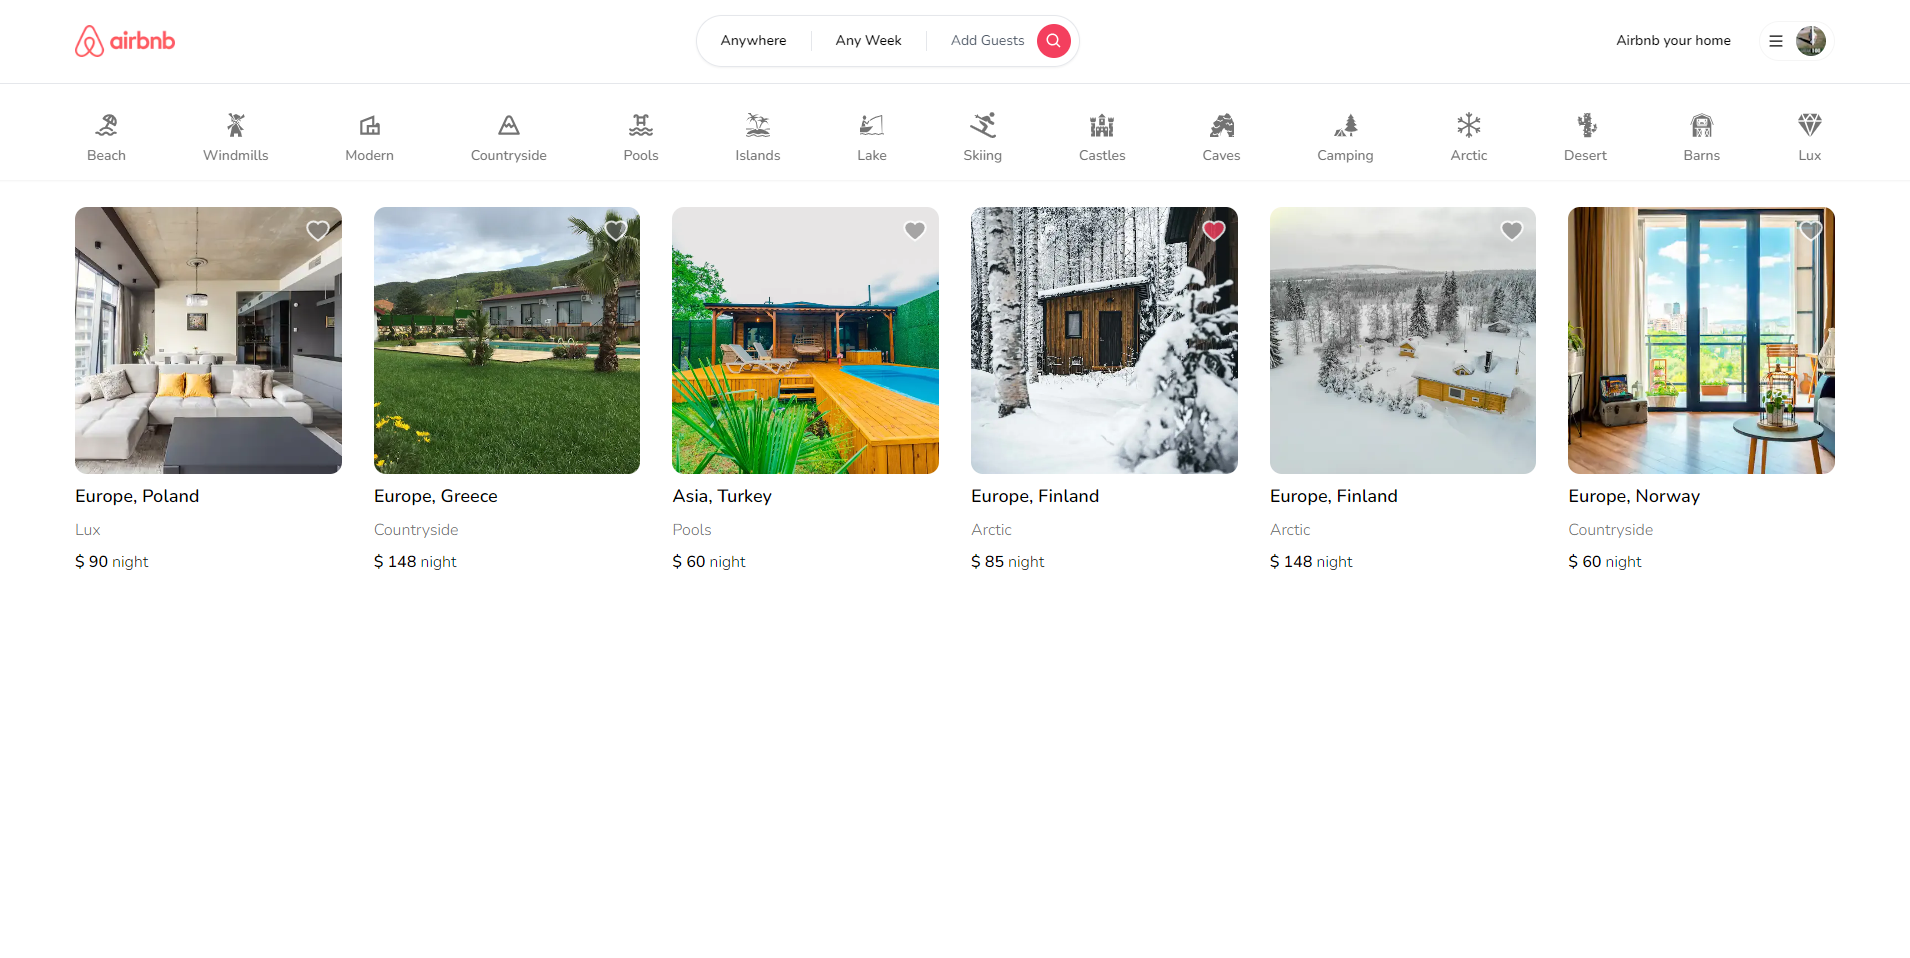Click Airbnb your home link
The image size is (1910, 958).
(x=1673, y=41)
